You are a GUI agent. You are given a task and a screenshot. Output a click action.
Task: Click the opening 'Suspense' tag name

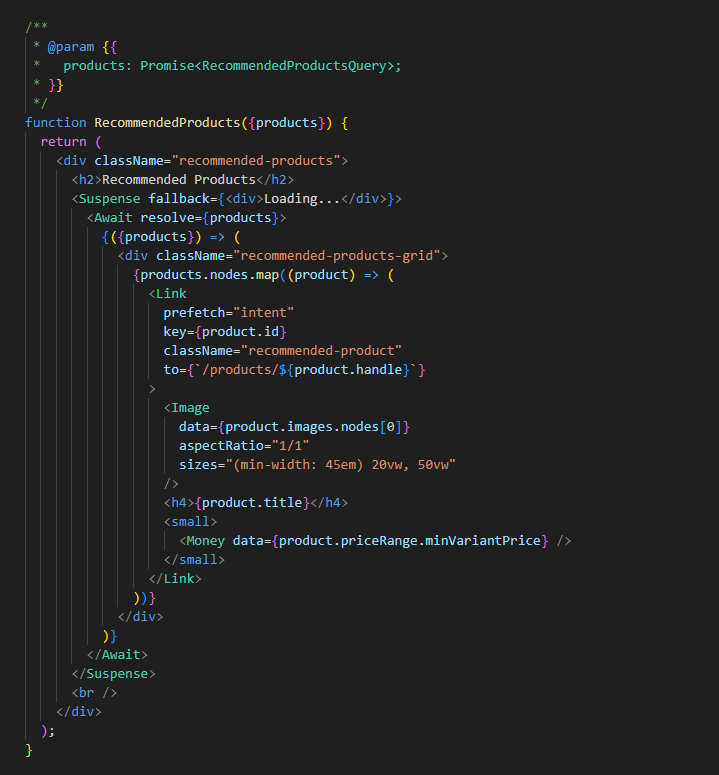(x=110, y=199)
